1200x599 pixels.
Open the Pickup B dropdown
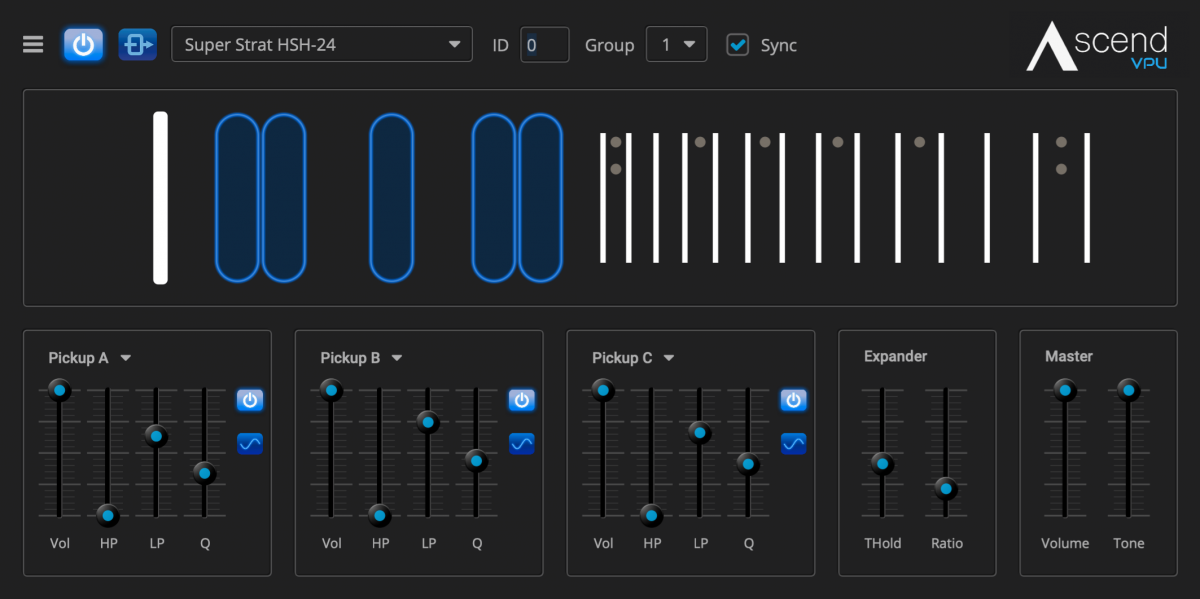click(x=362, y=358)
